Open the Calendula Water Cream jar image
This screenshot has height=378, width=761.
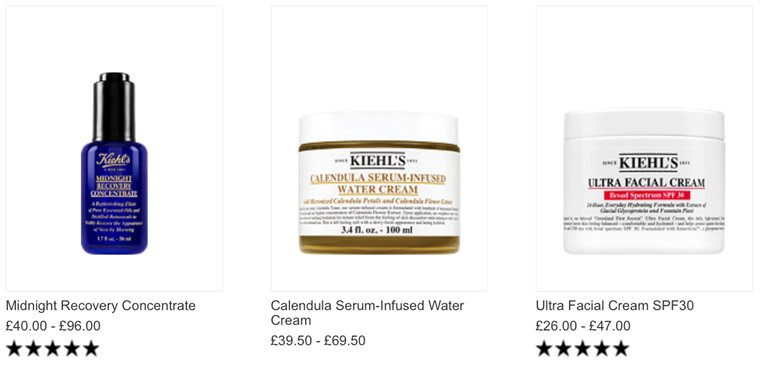tap(379, 183)
